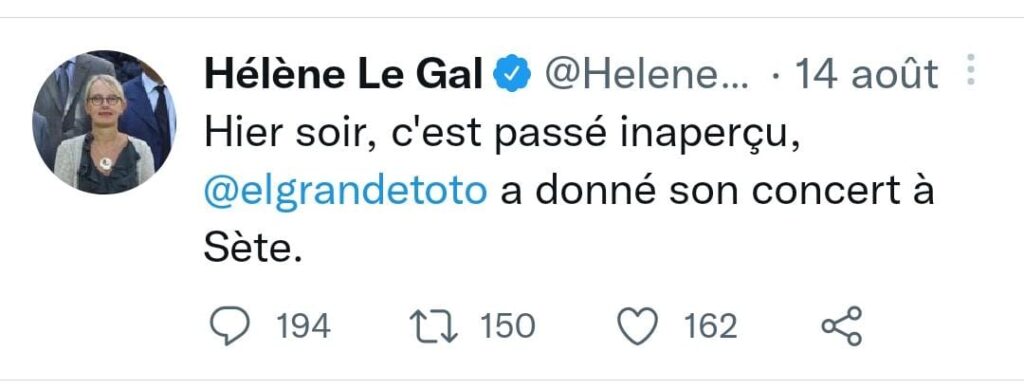Open the share icon menu
The image size is (1024, 389).
(842, 326)
